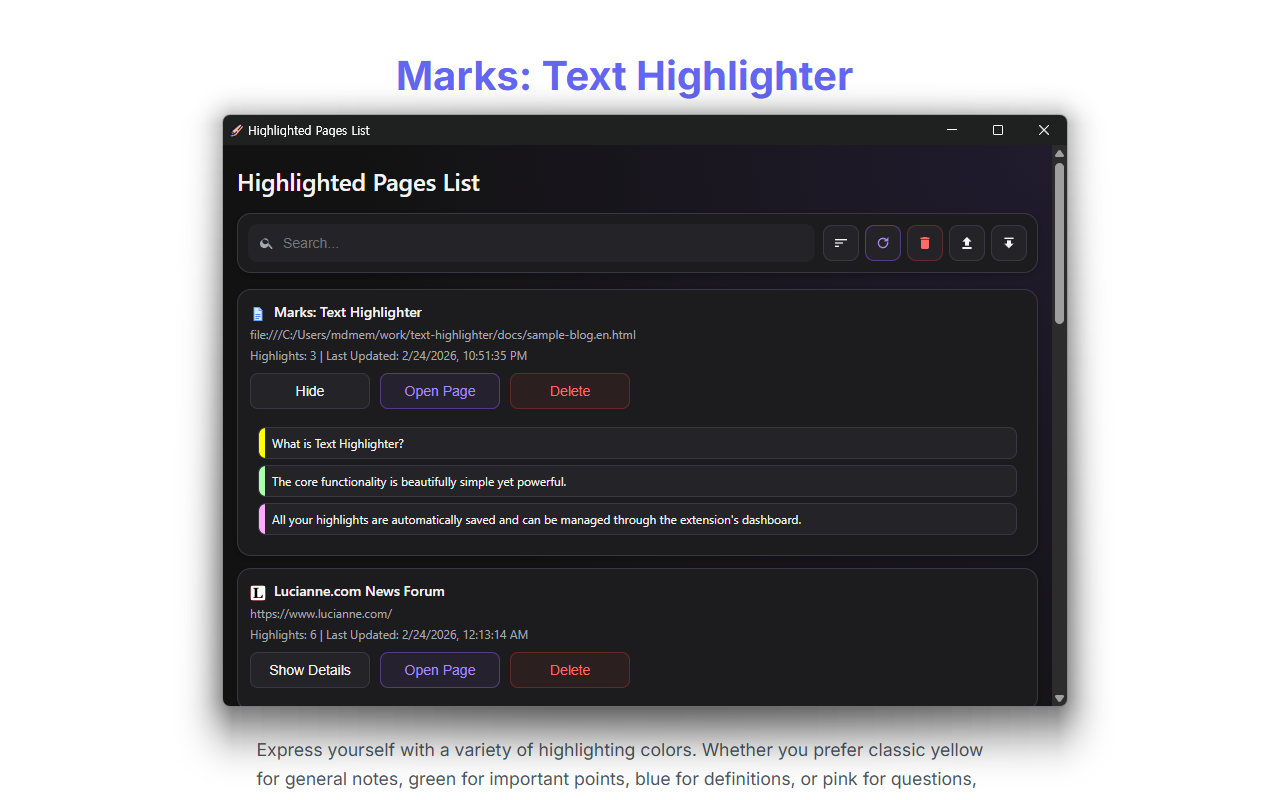Open Page for Marks: Text Highlighter
The image size is (1280, 800).
click(440, 391)
